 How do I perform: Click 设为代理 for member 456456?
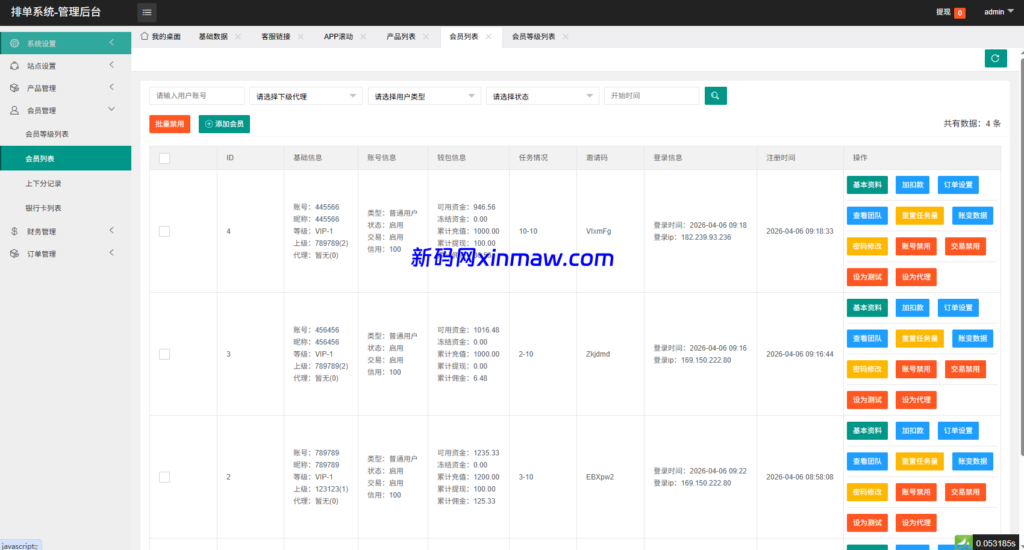point(916,400)
